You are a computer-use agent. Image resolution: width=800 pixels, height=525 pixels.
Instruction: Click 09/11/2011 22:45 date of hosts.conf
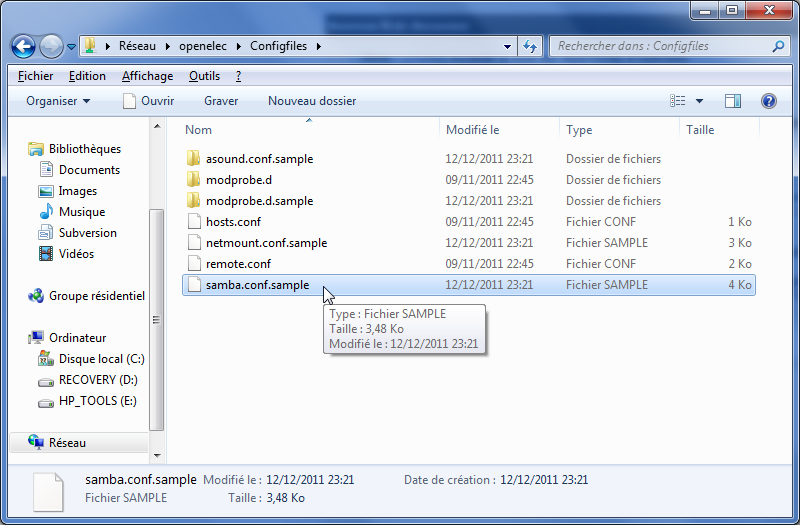coord(489,221)
